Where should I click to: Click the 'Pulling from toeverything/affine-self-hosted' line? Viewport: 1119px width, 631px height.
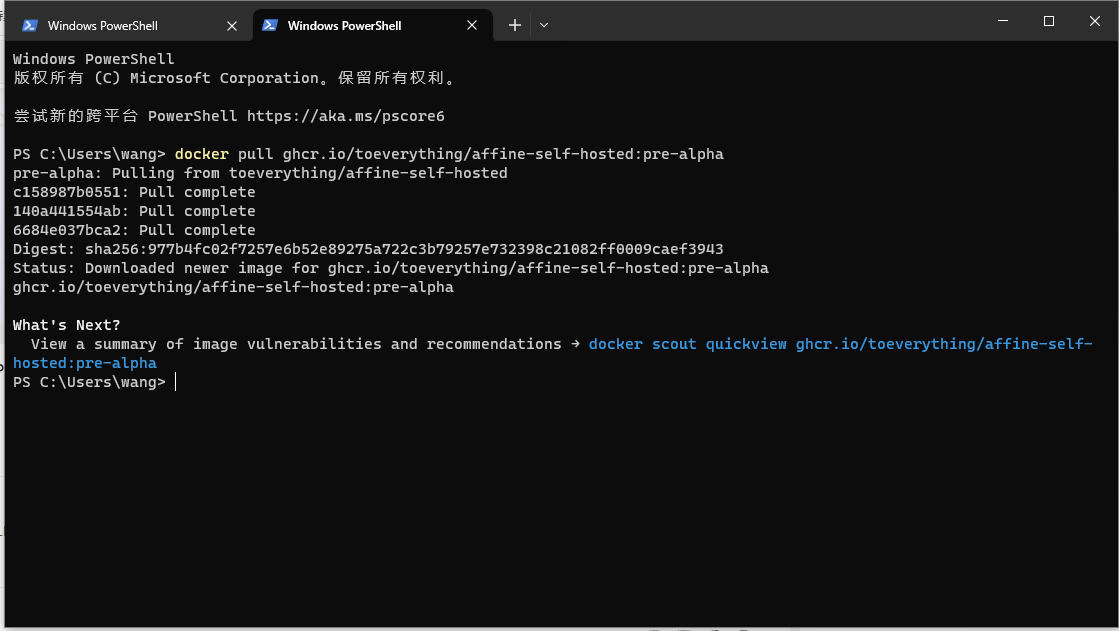tap(260, 173)
